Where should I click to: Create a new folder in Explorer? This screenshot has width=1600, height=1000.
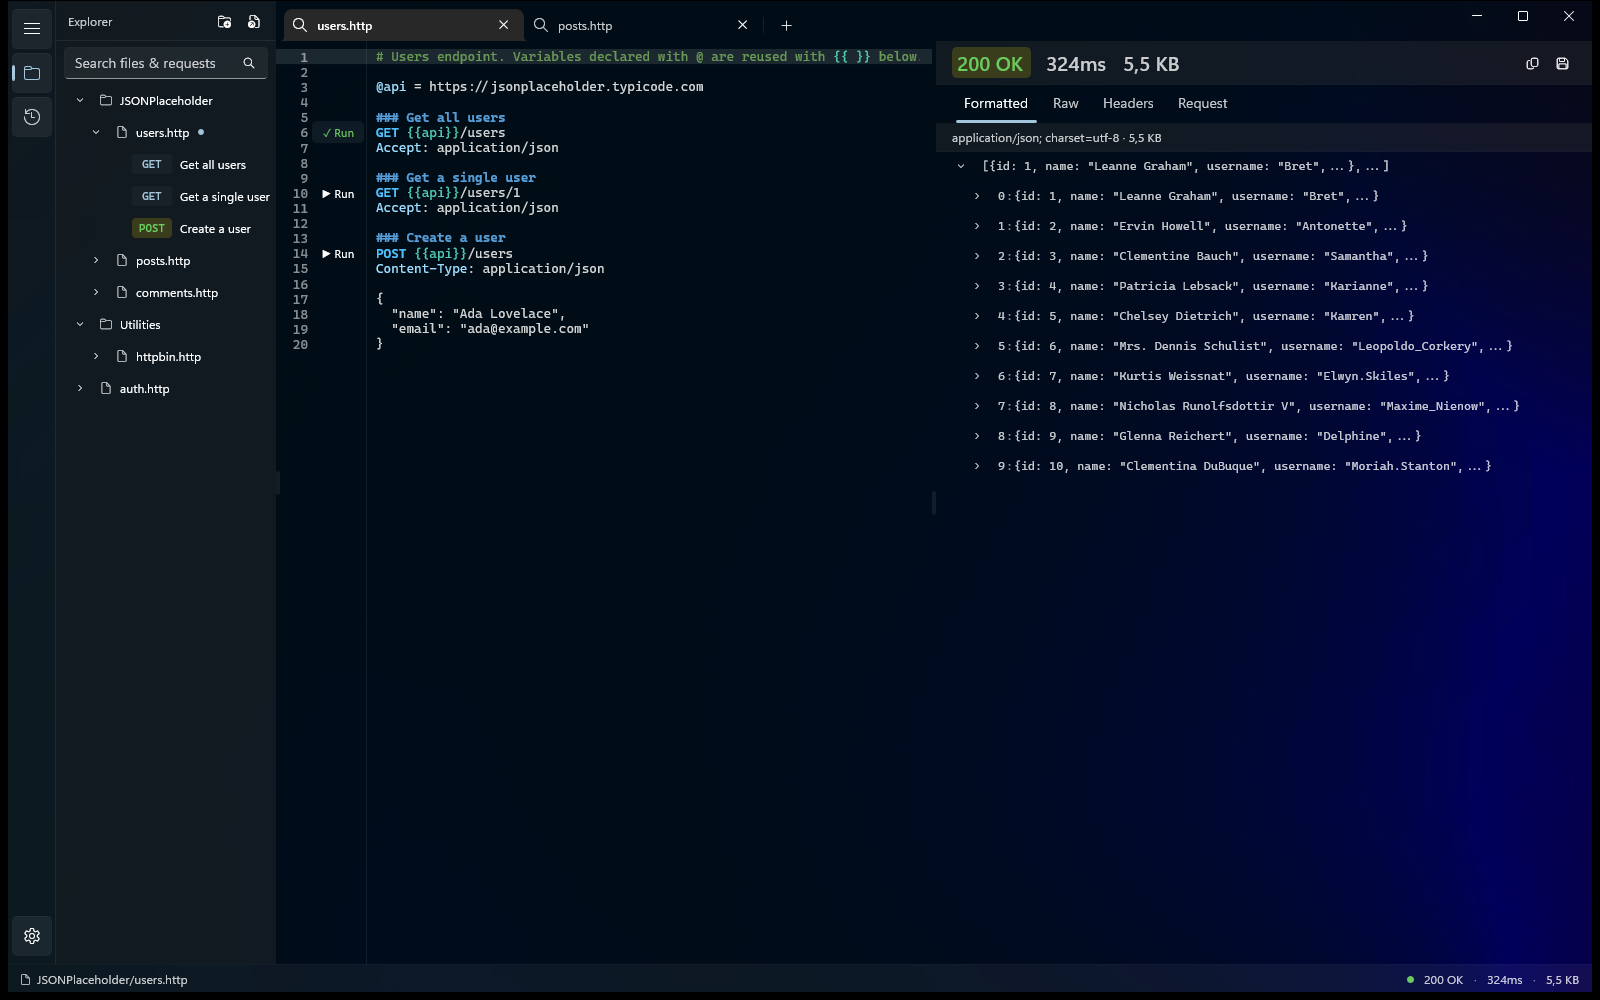point(224,22)
